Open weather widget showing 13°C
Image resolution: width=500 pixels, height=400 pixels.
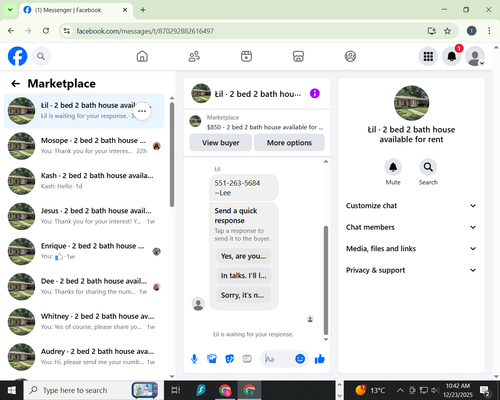[x=370, y=390]
